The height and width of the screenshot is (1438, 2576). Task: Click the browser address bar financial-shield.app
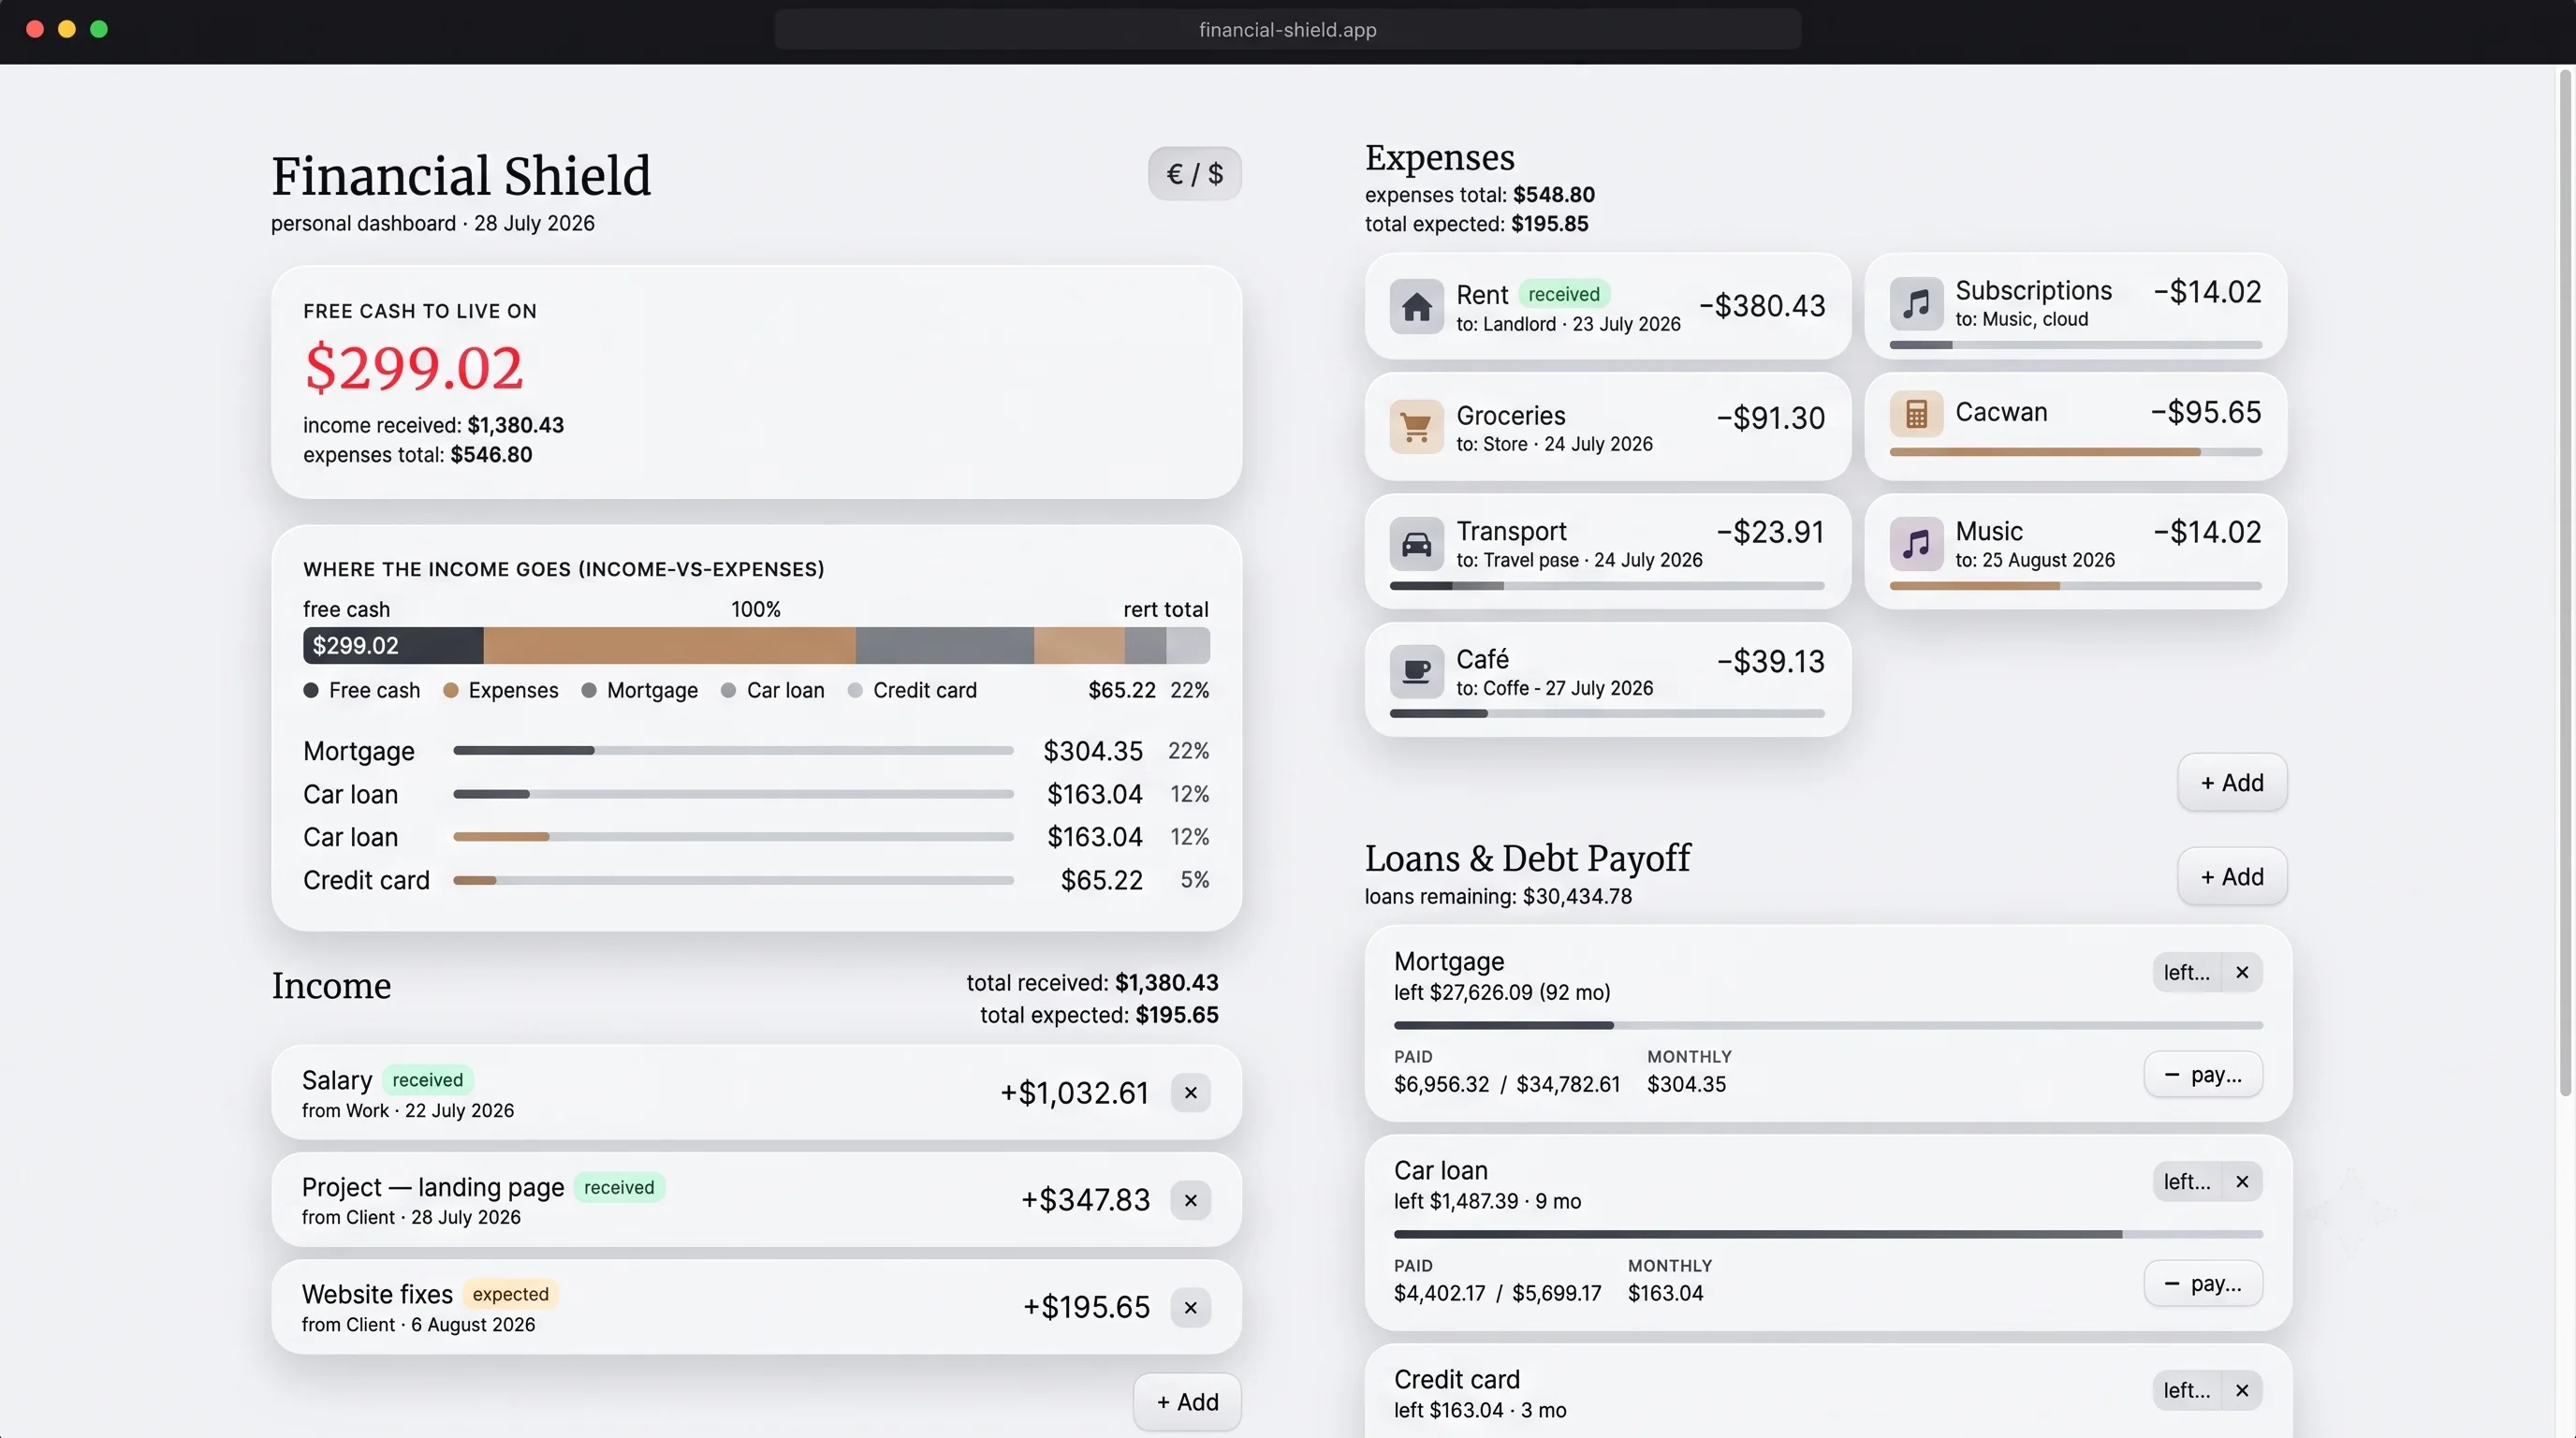(1287, 30)
